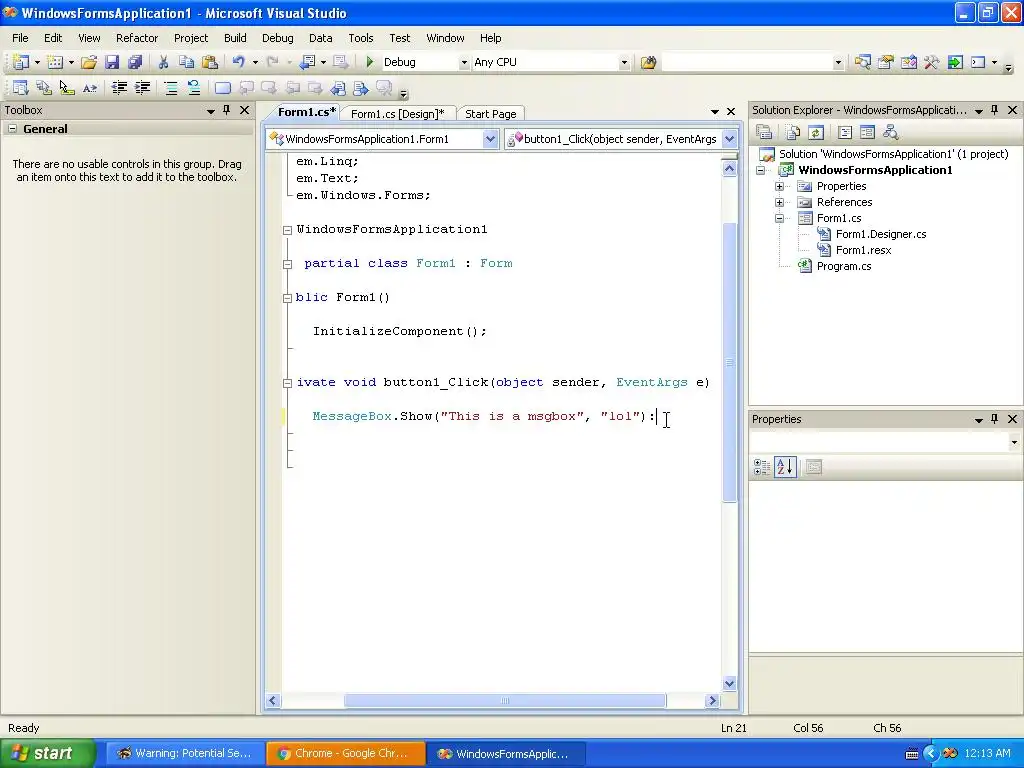
Task: Expand the References node in Solution Explorer
Action: pyautogui.click(x=779, y=202)
